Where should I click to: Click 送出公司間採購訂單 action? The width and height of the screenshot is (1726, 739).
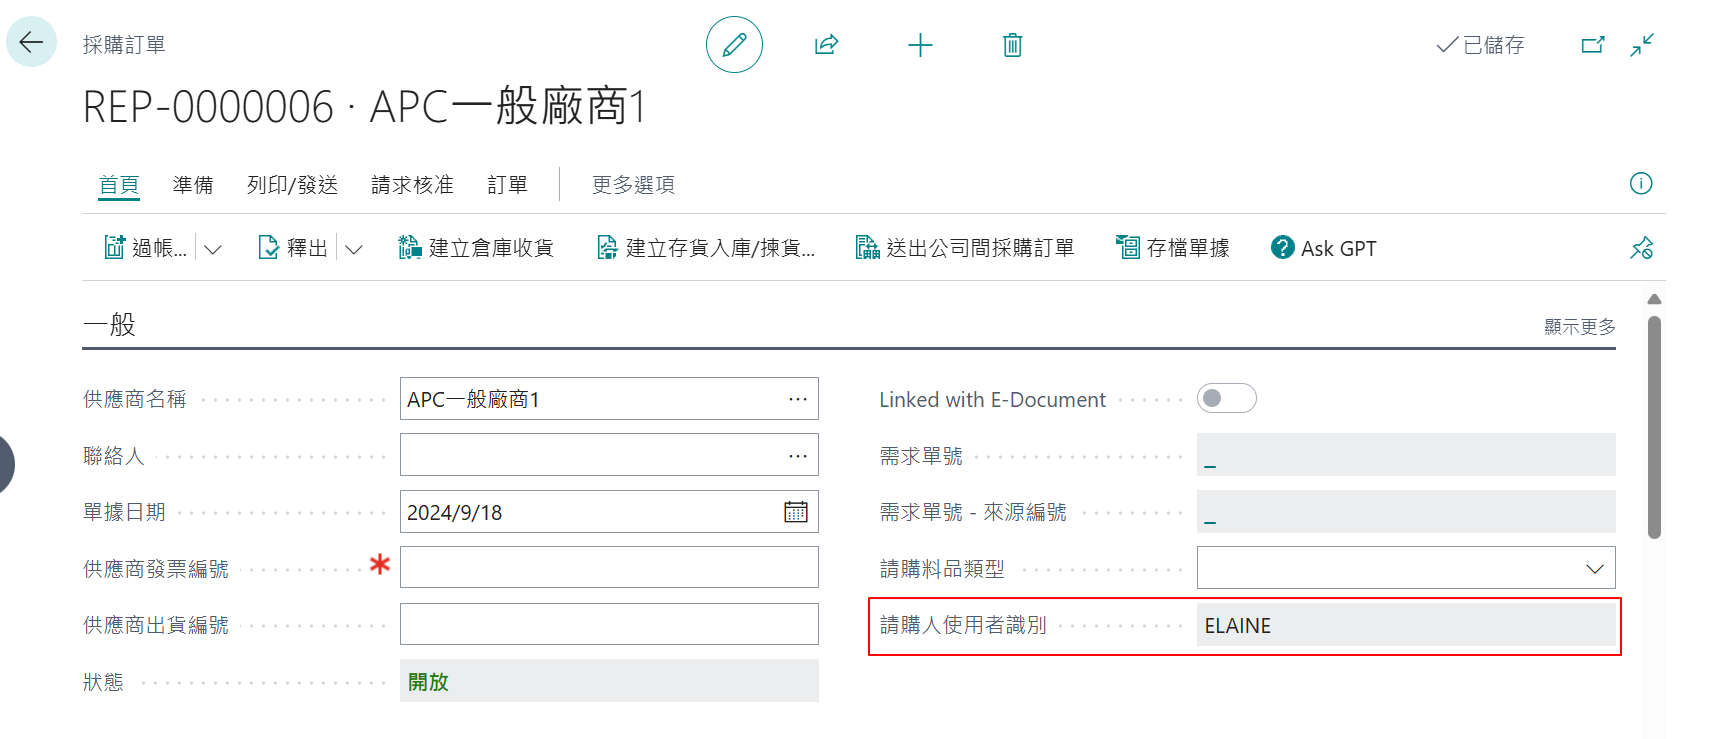965,248
